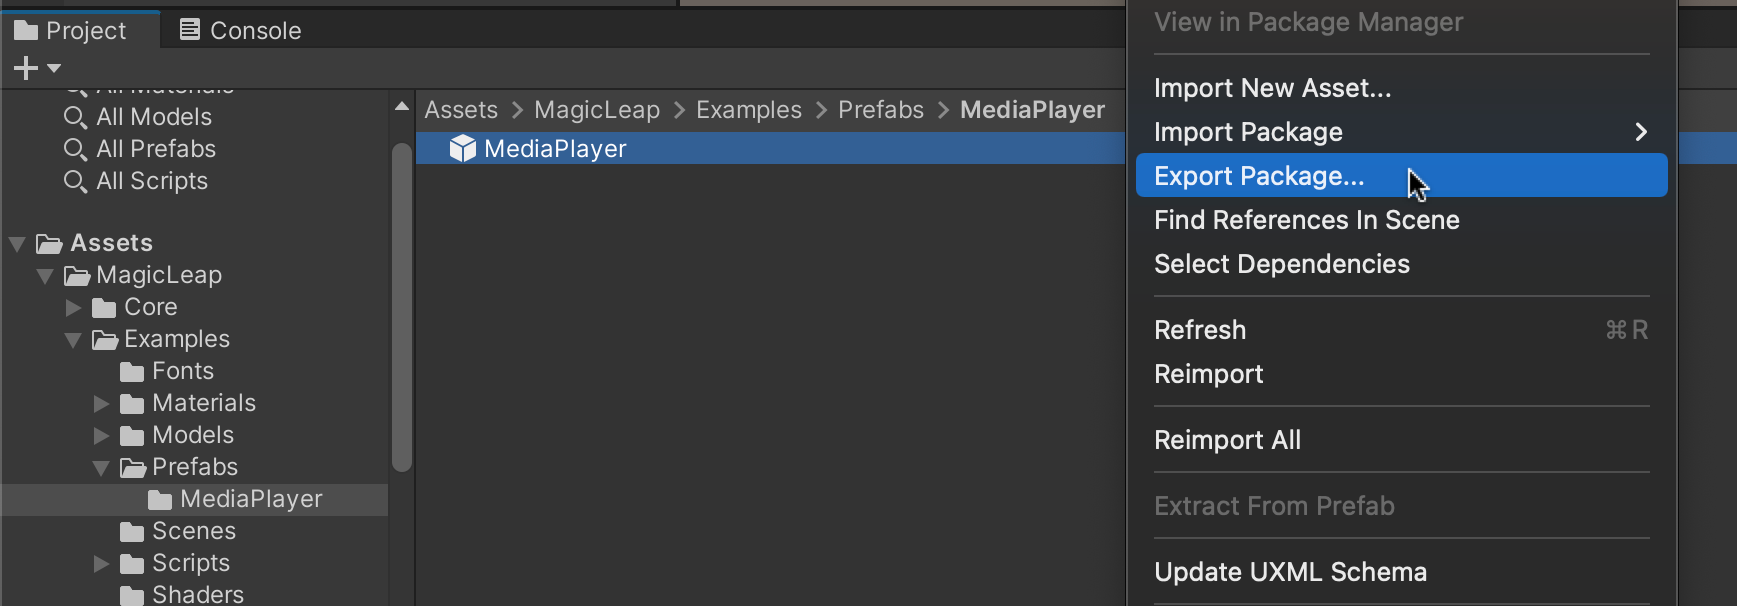The width and height of the screenshot is (1737, 606).
Task: Click the Shaders folder icon
Action: coord(132,595)
